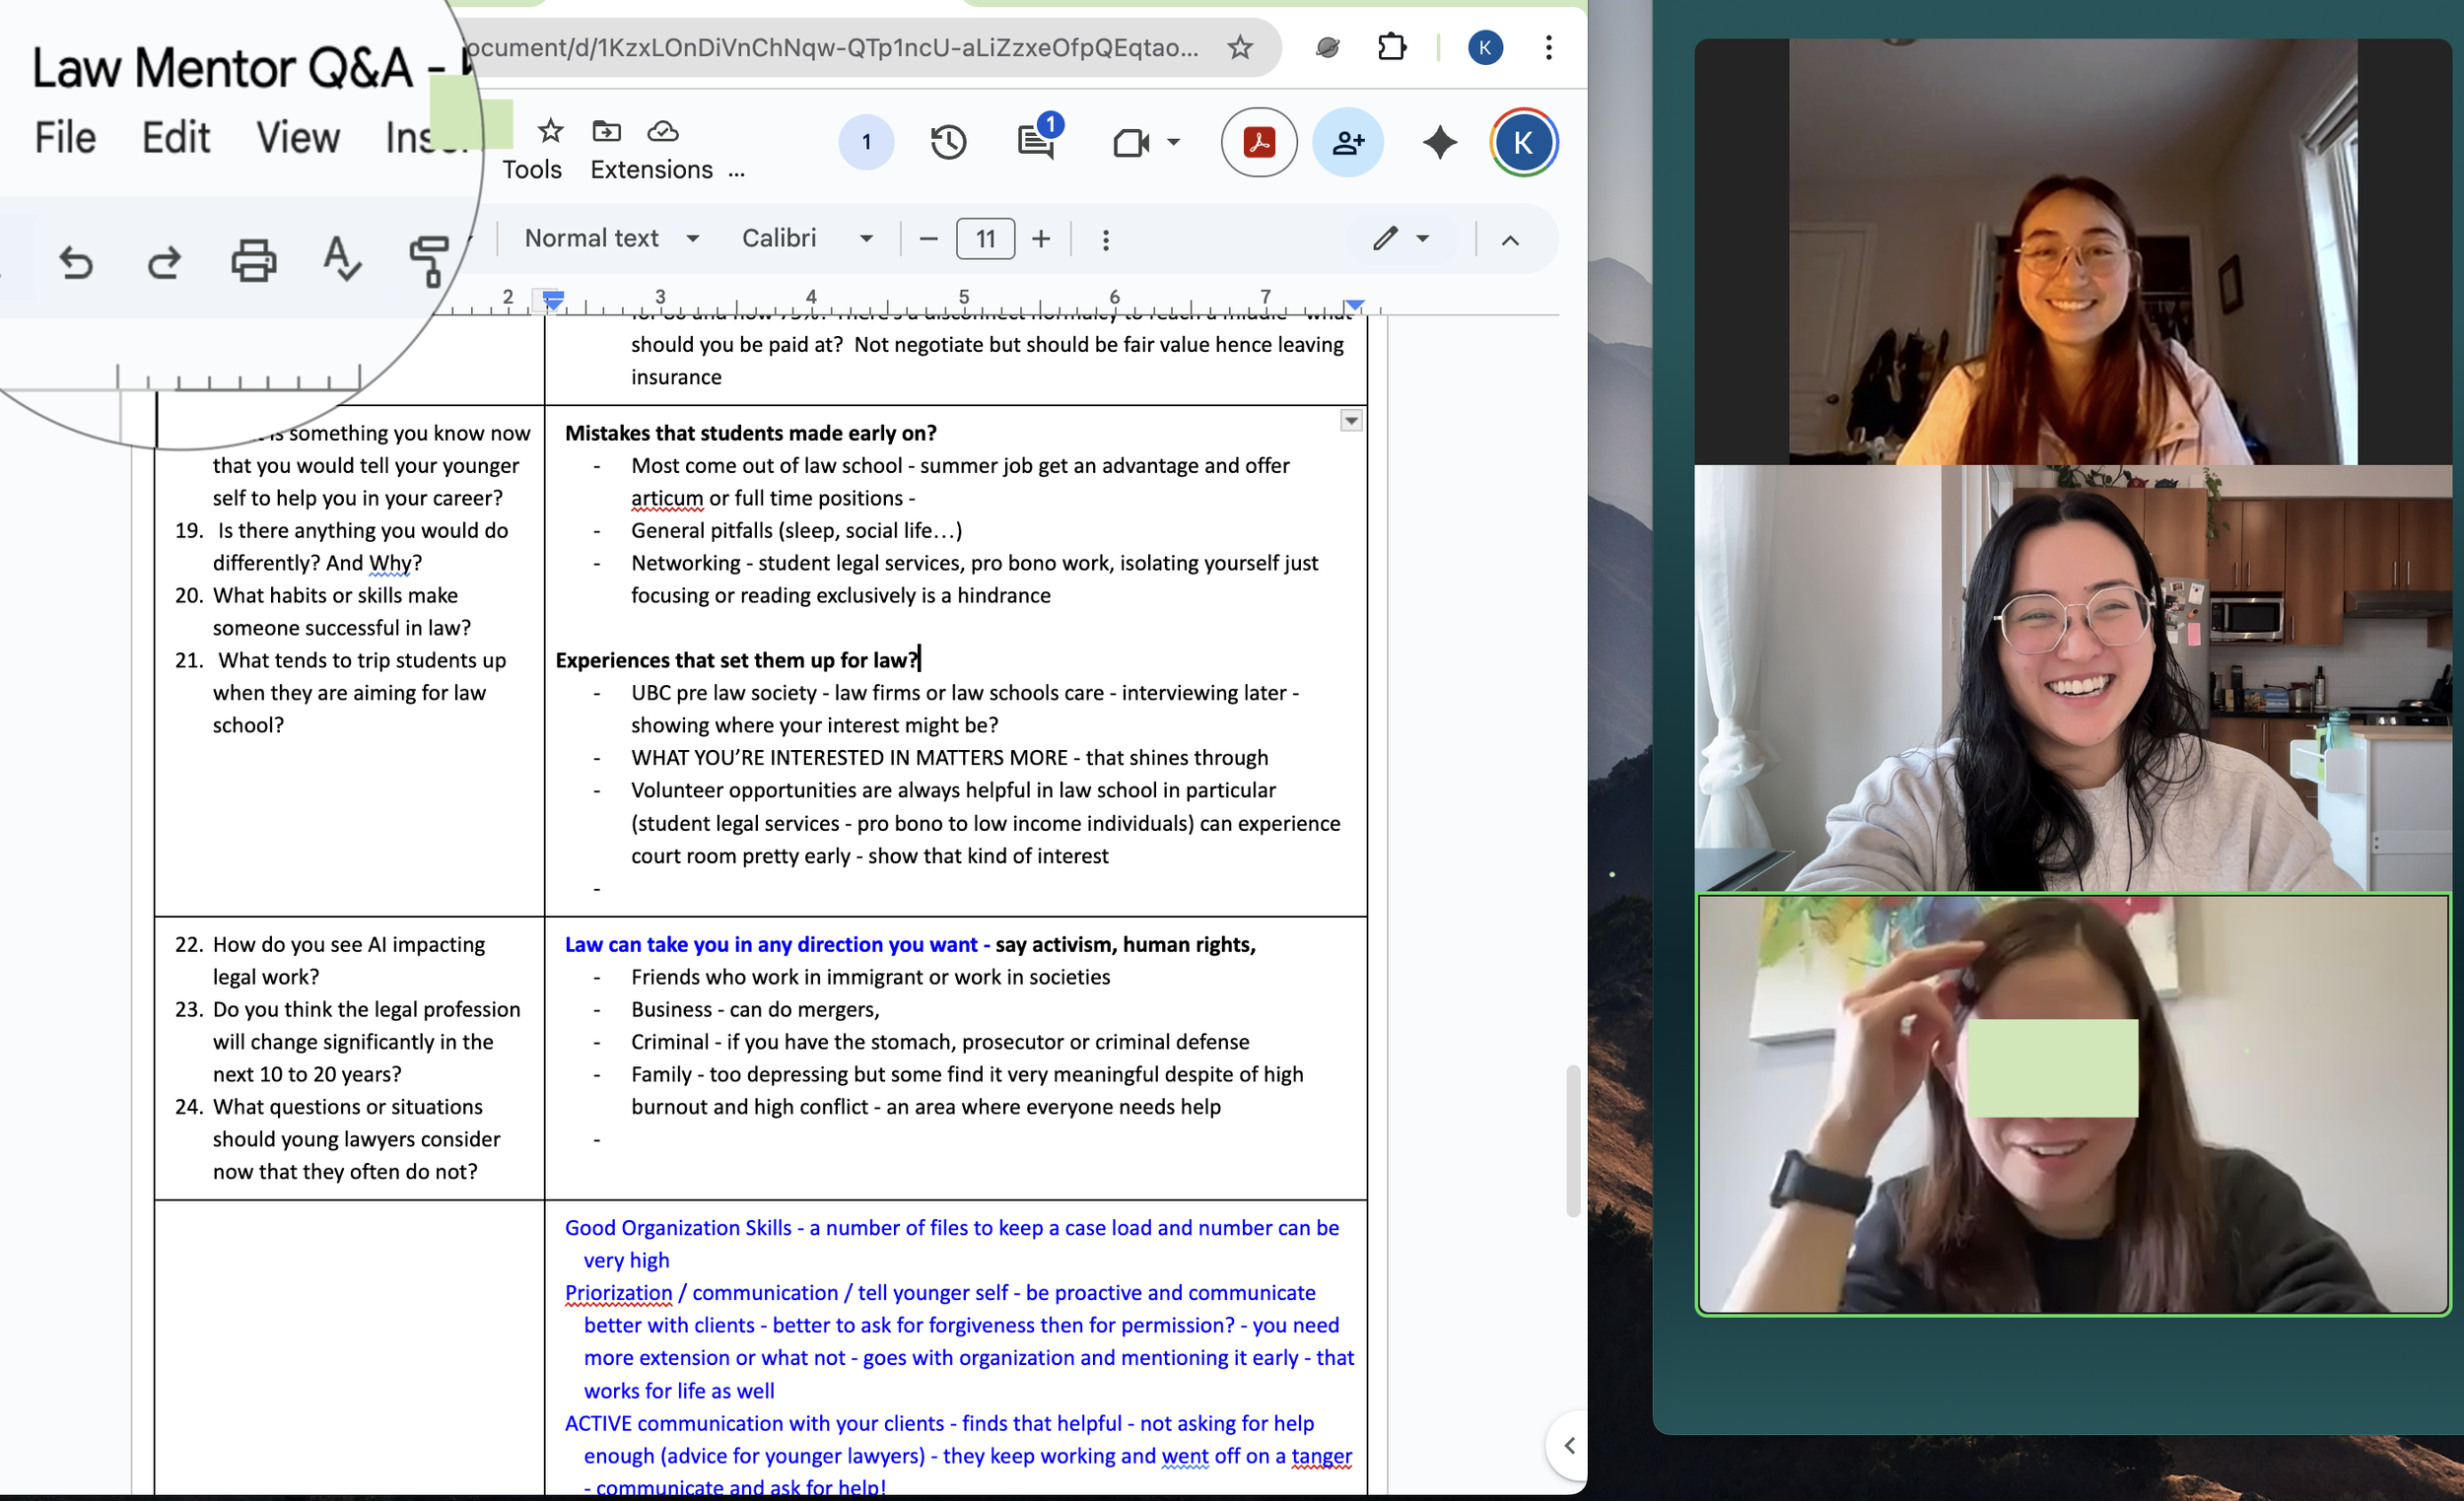Image resolution: width=2464 pixels, height=1501 pixels.
Task: Click the Share people icon
Action: [1347, 142]
